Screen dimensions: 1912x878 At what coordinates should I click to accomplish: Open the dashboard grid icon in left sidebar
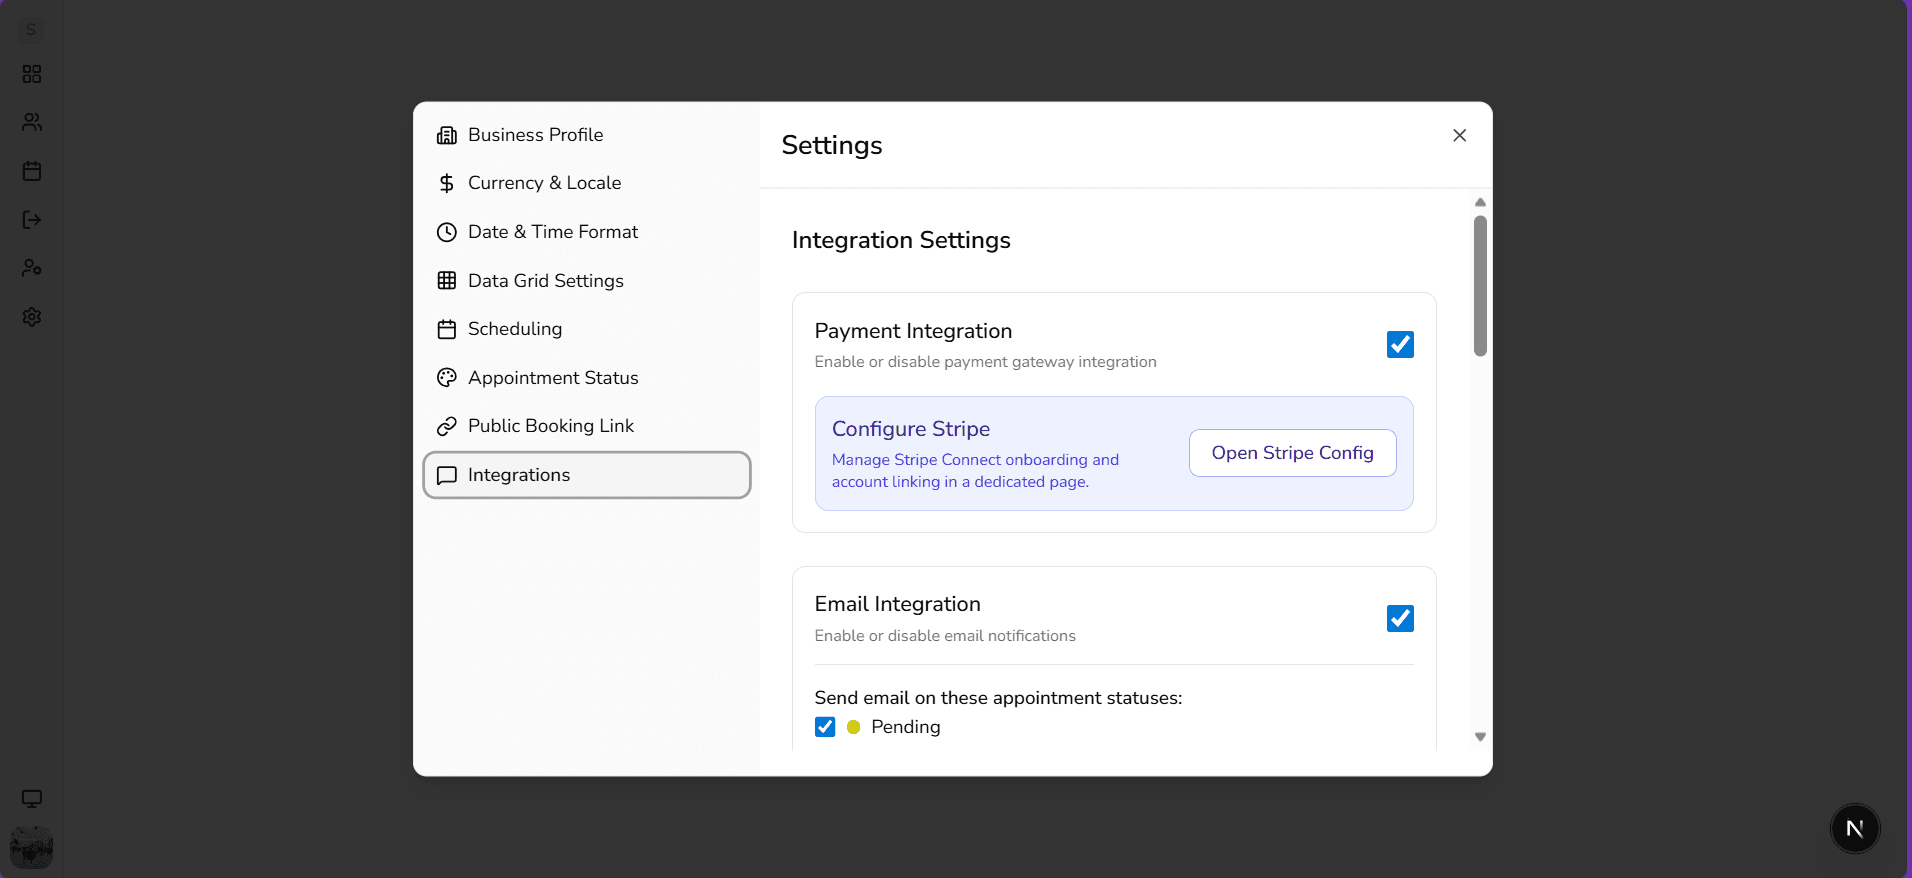click(x=32, y=74)
